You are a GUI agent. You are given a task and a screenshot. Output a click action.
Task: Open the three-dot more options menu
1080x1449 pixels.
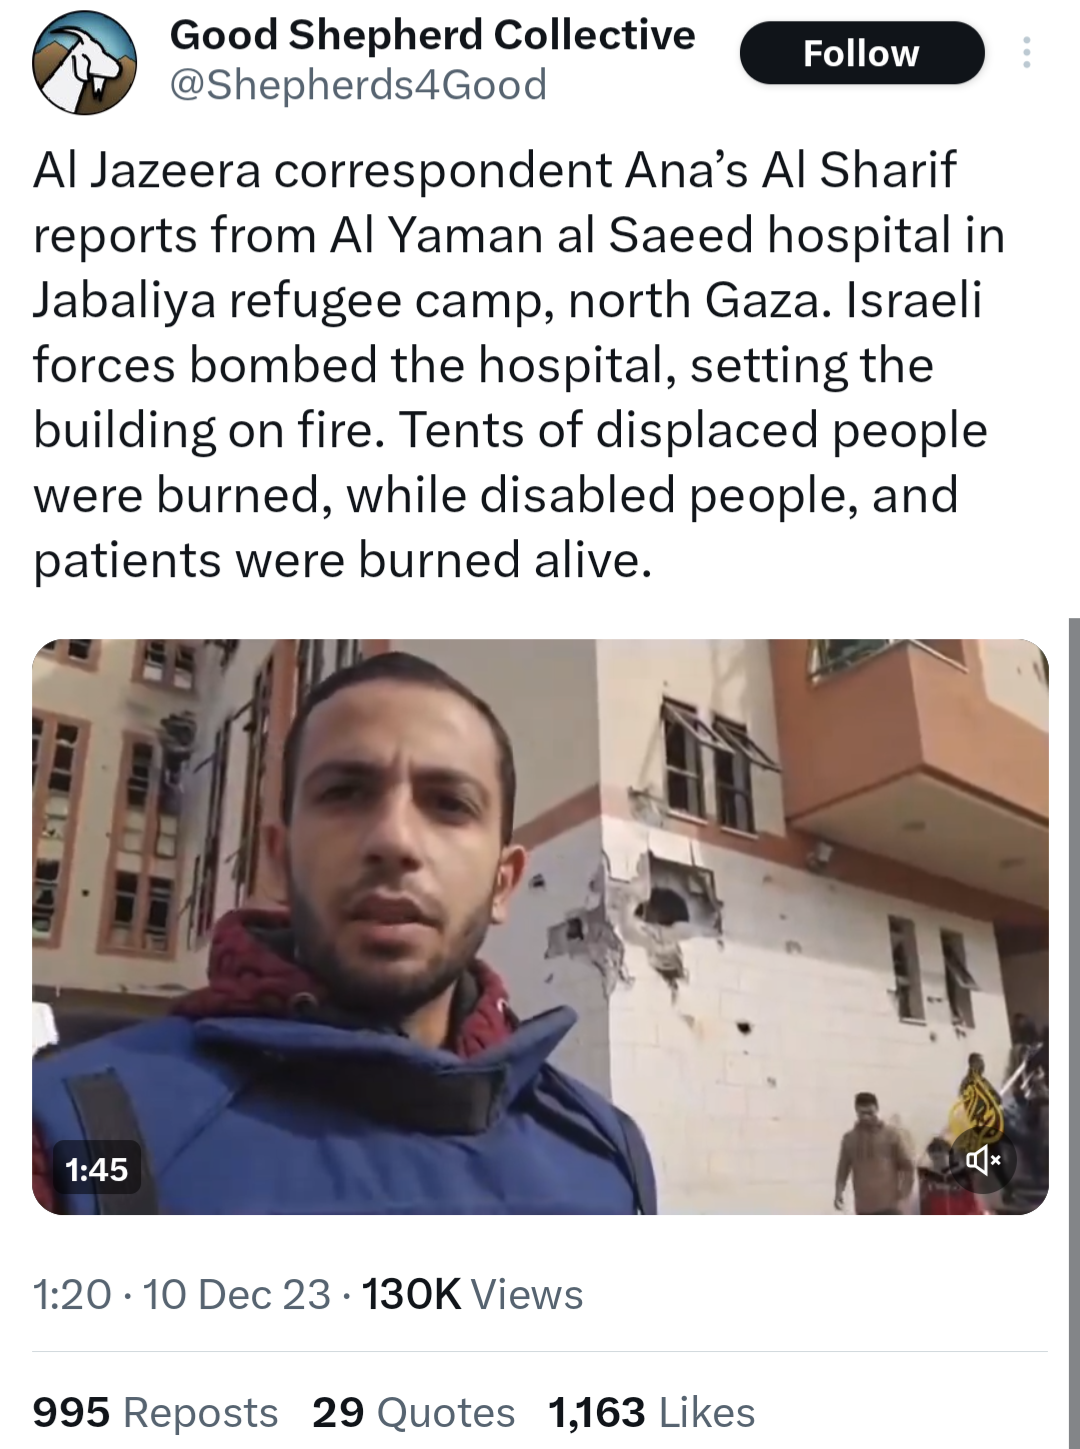point(1026,53)
